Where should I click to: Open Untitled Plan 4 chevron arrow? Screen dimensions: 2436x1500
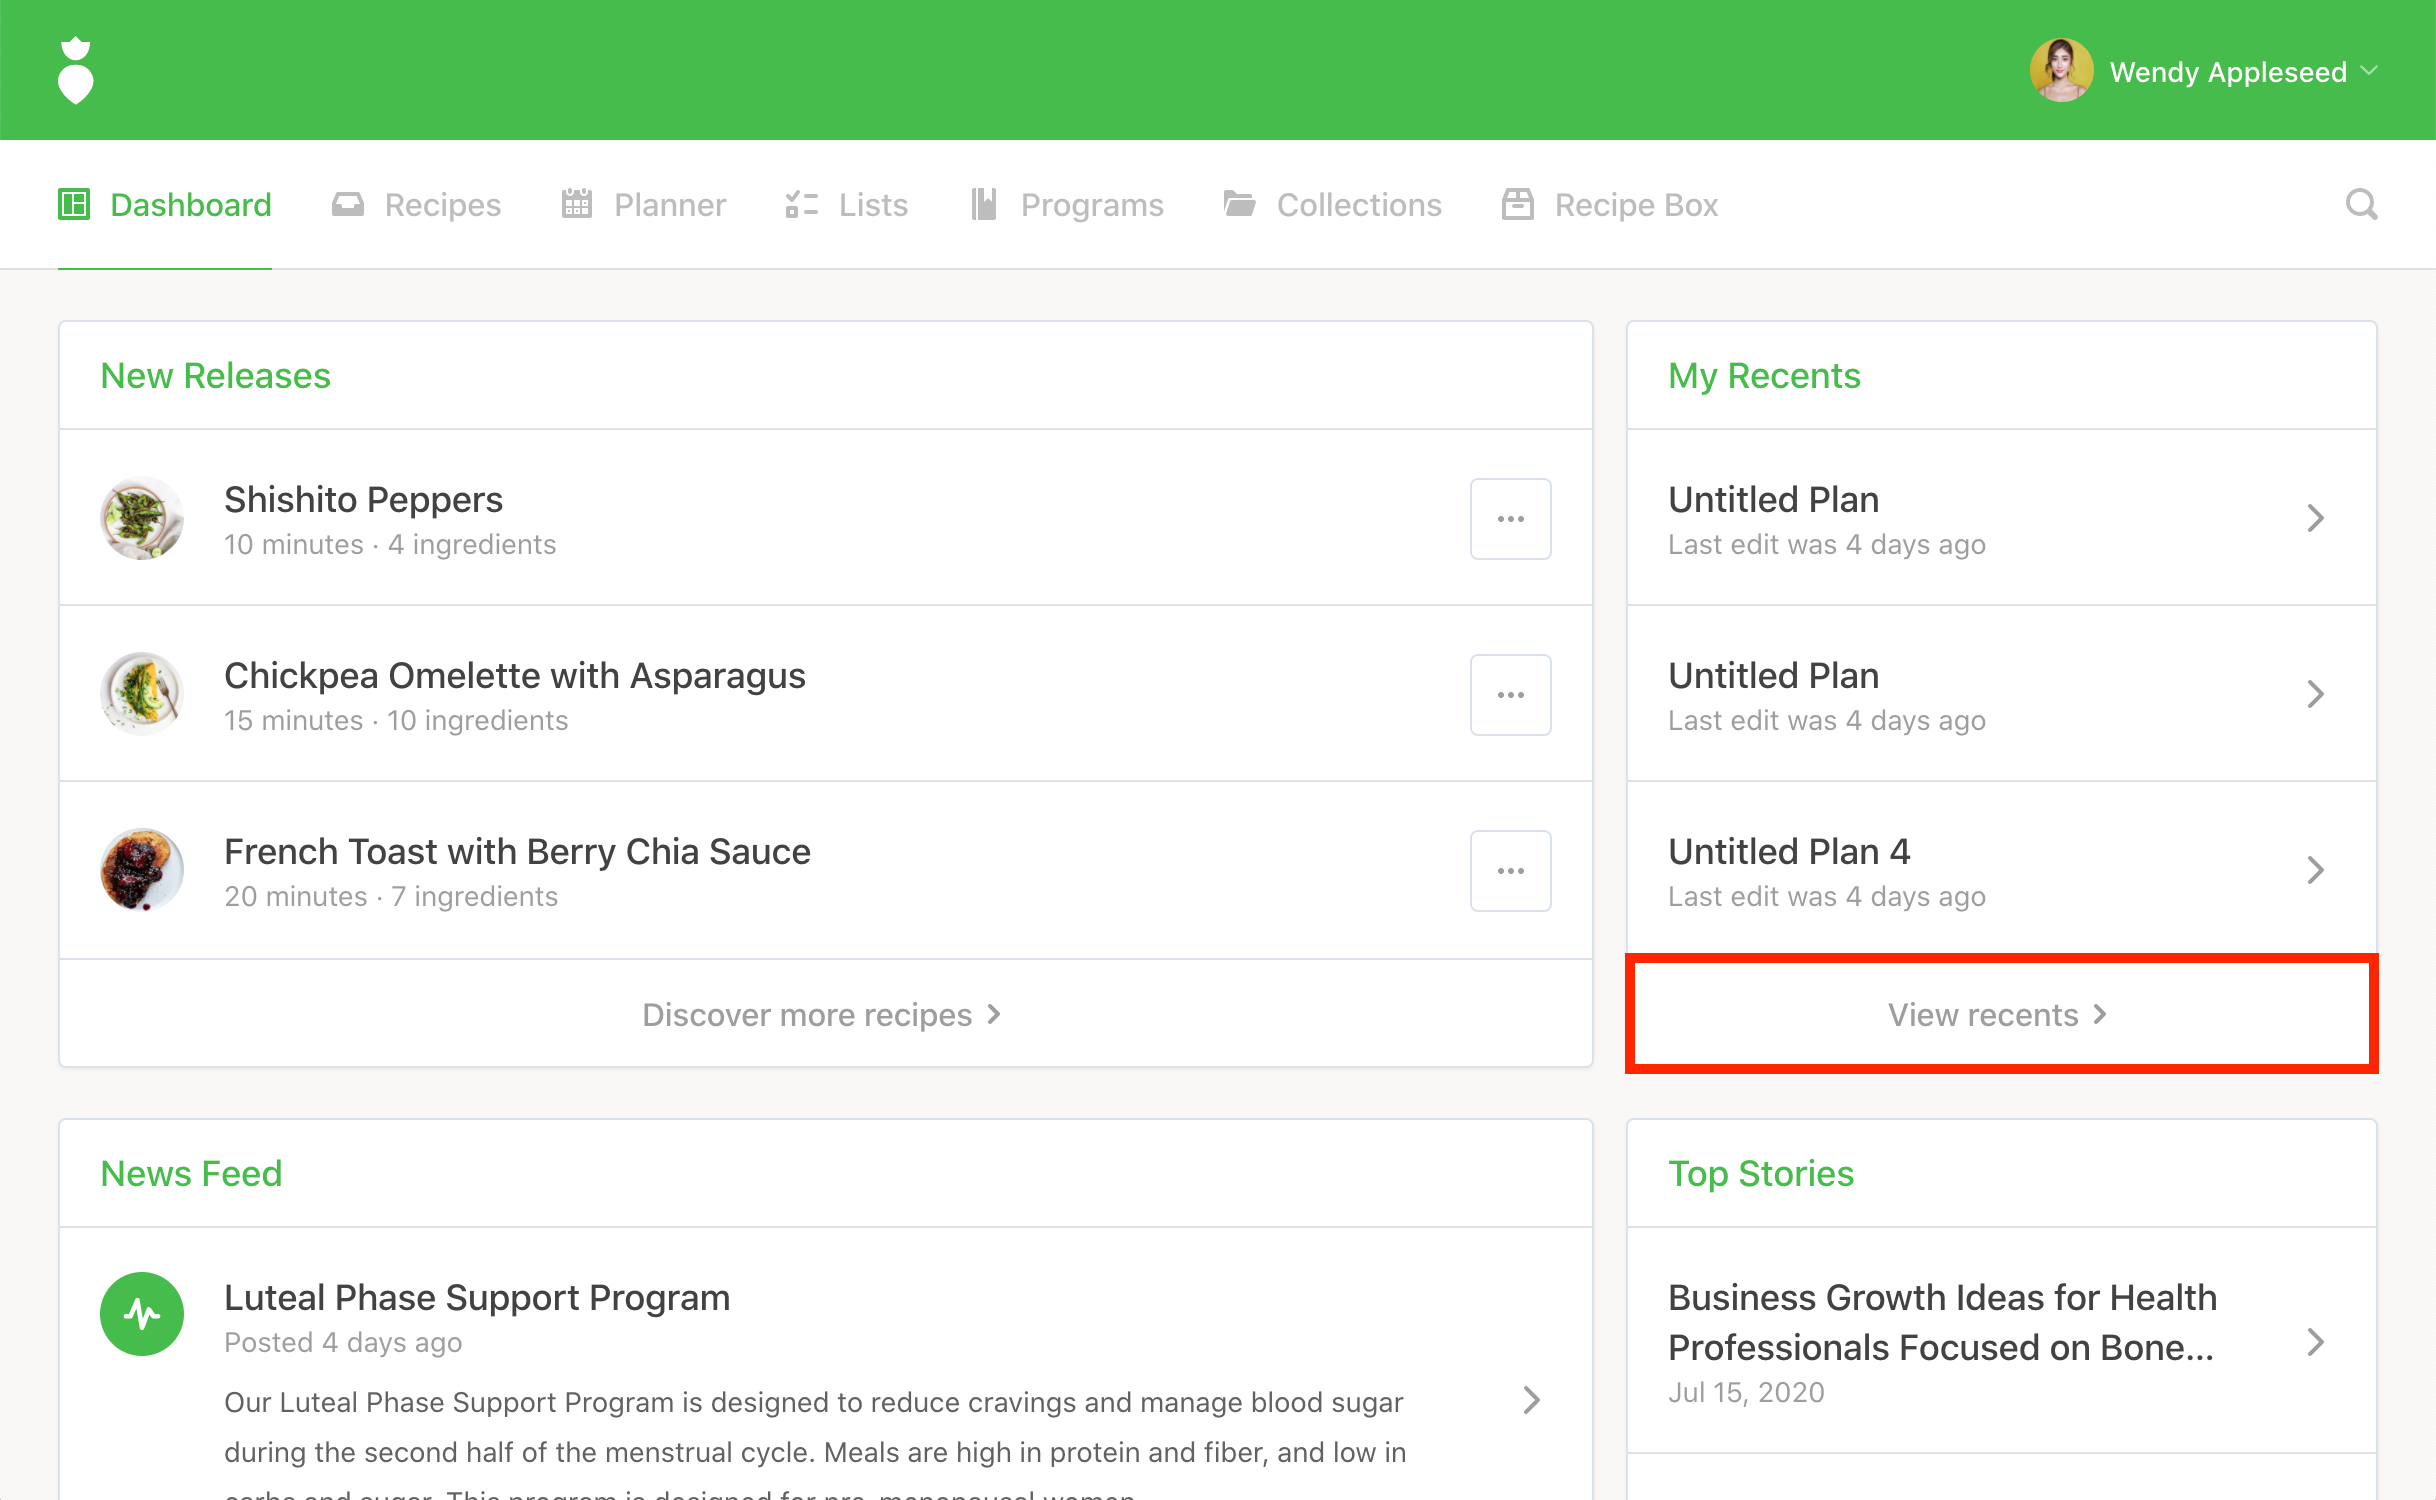(2315, 871)
